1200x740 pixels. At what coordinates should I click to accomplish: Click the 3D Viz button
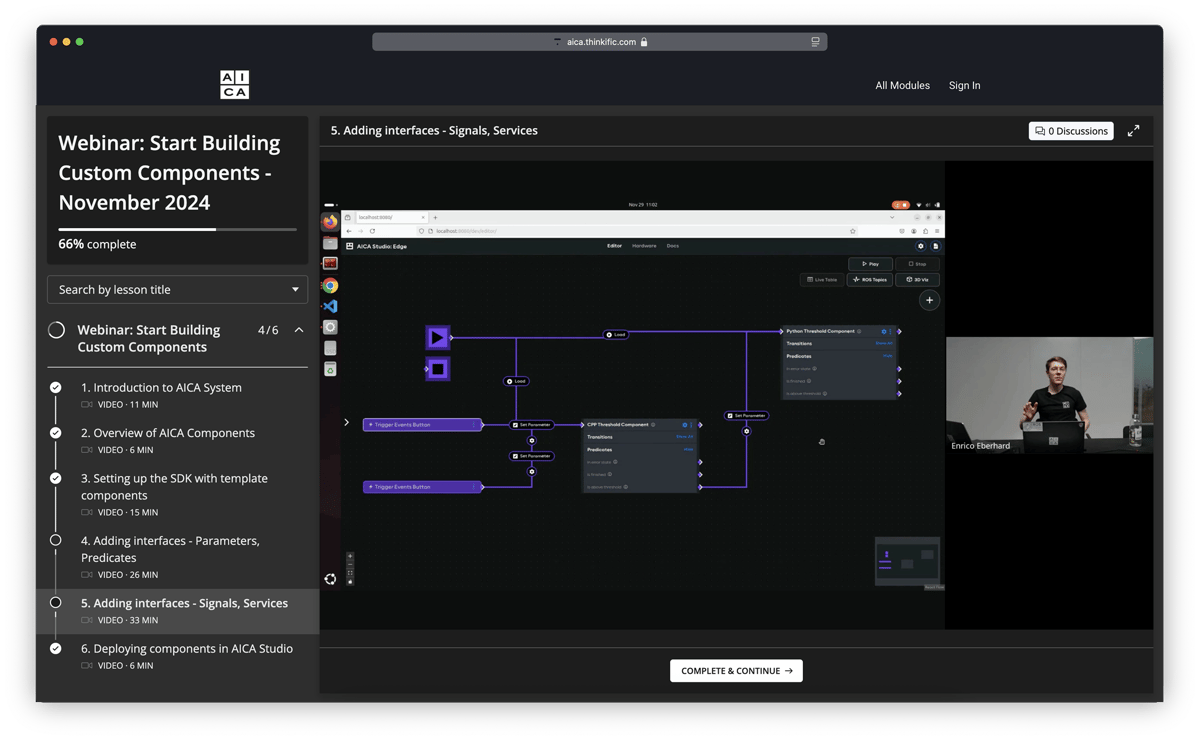pyautogui.click(x=918, y=280)
